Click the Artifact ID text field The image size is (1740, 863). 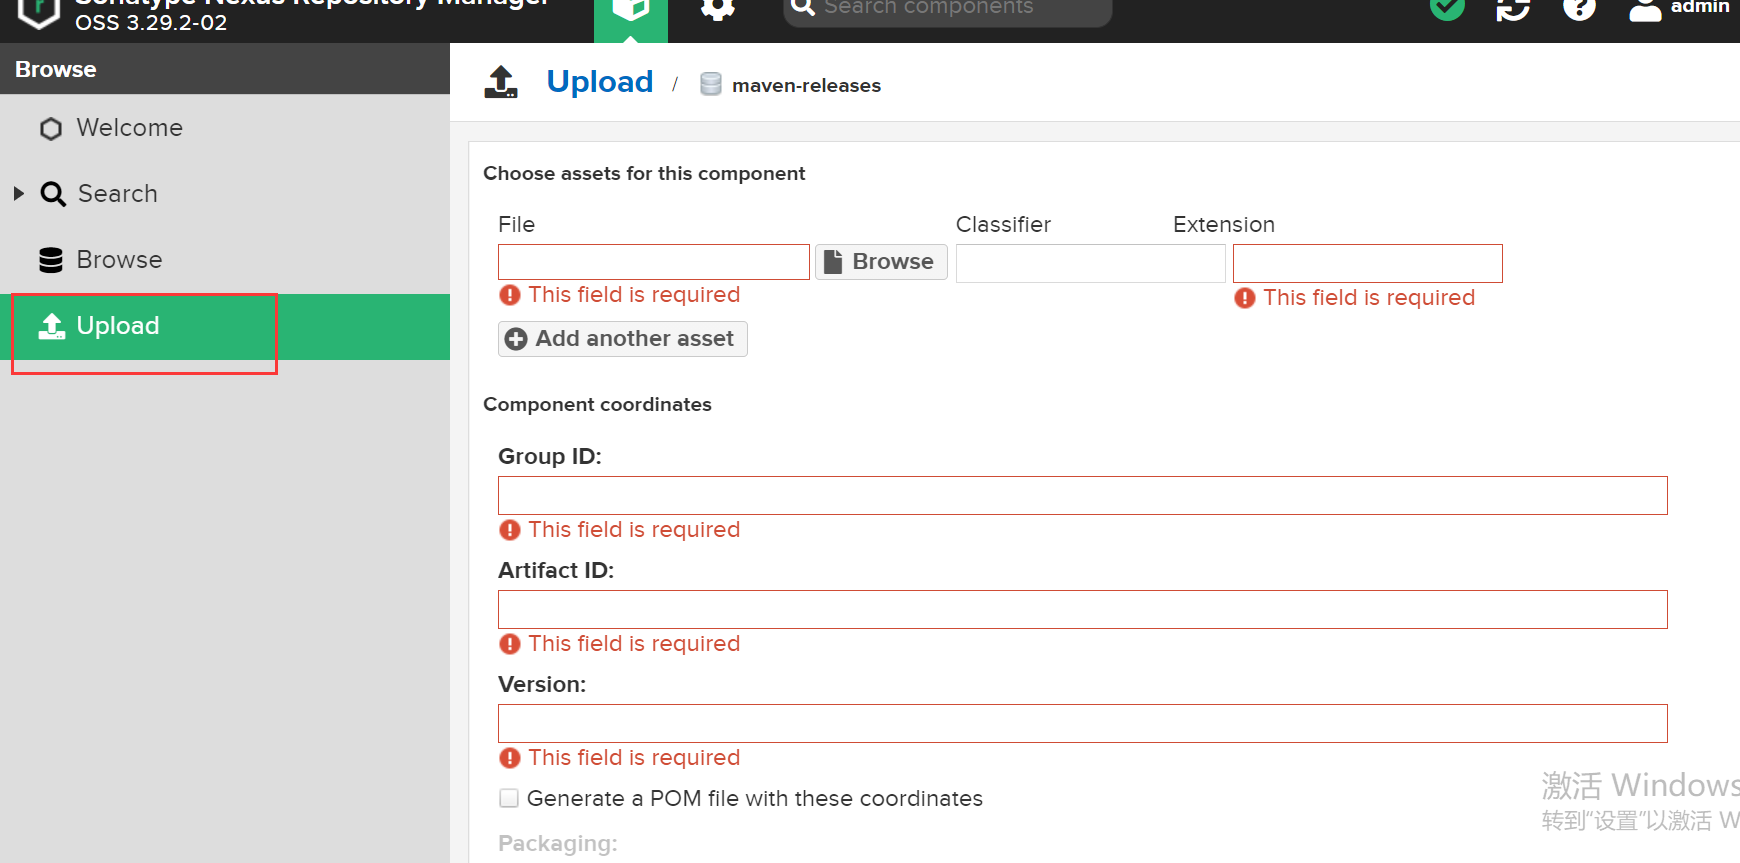click(1082, 610)
